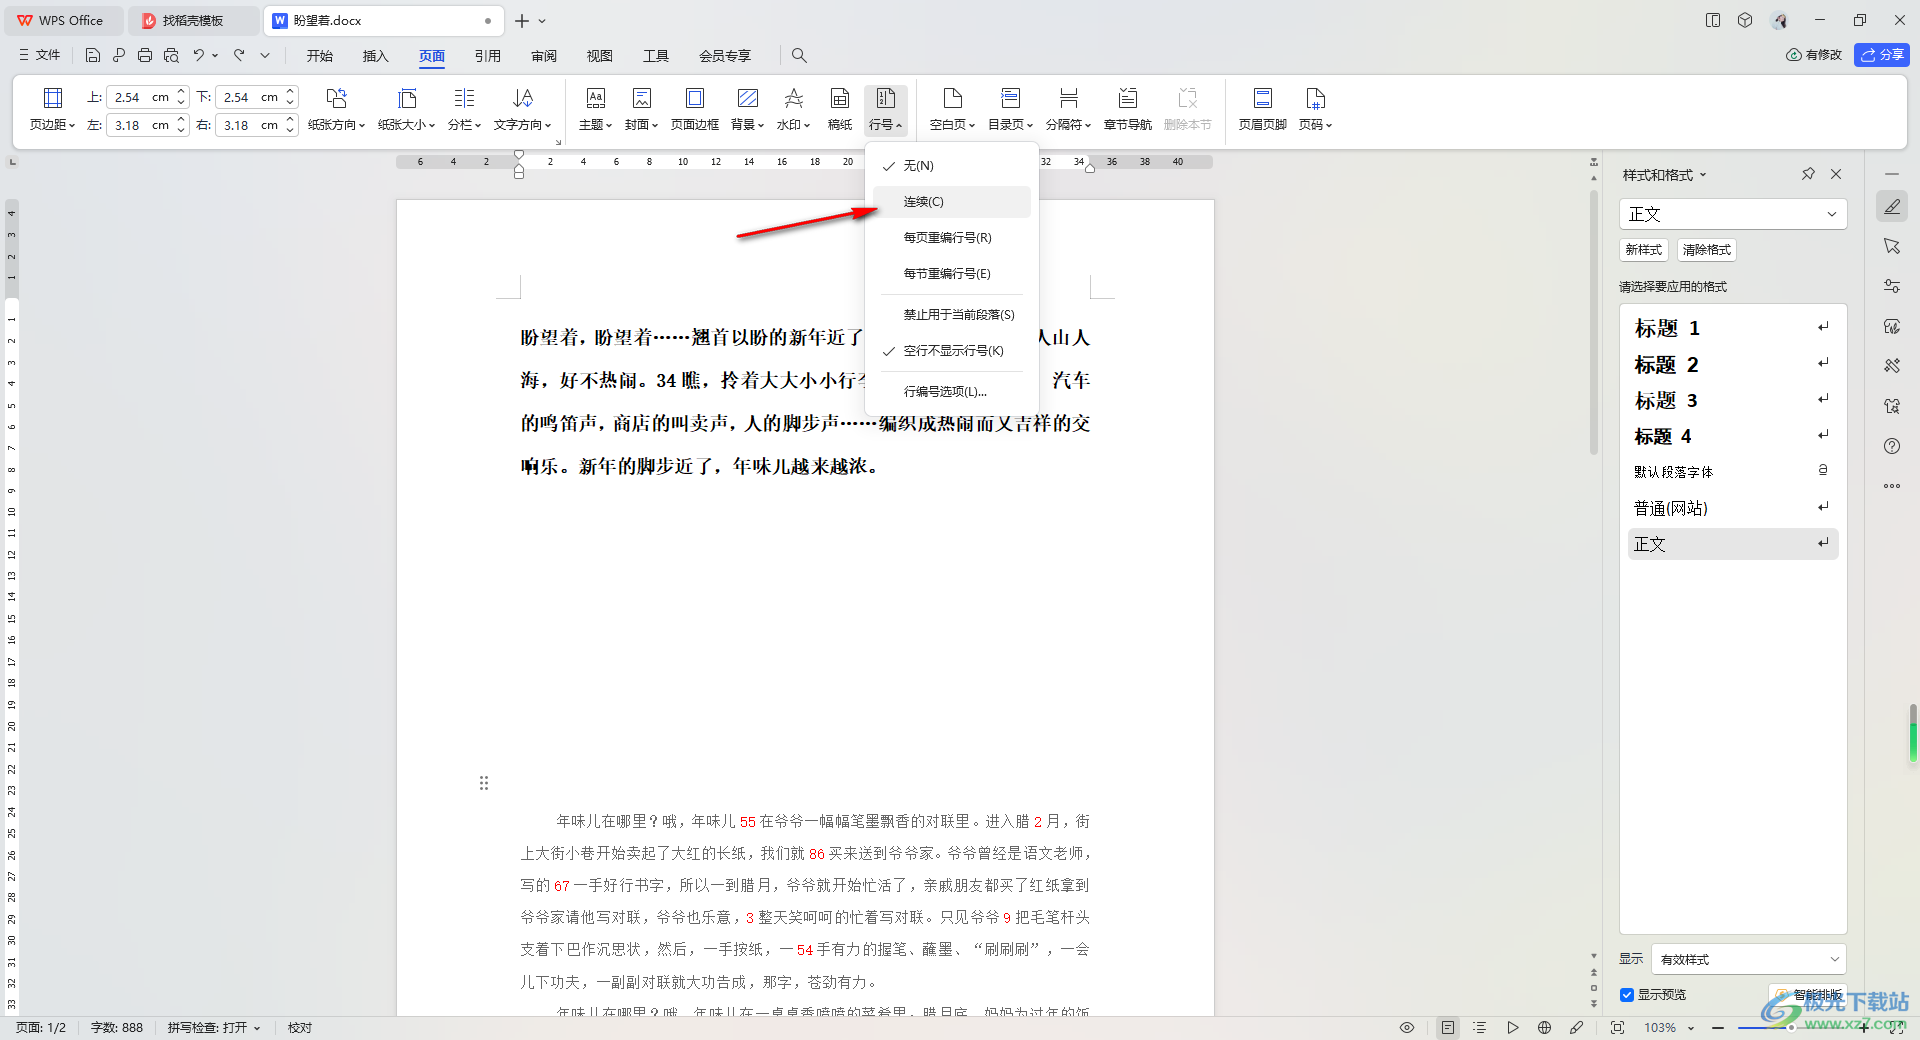Open the 页边距 margins tool

[x=53, y=109]
